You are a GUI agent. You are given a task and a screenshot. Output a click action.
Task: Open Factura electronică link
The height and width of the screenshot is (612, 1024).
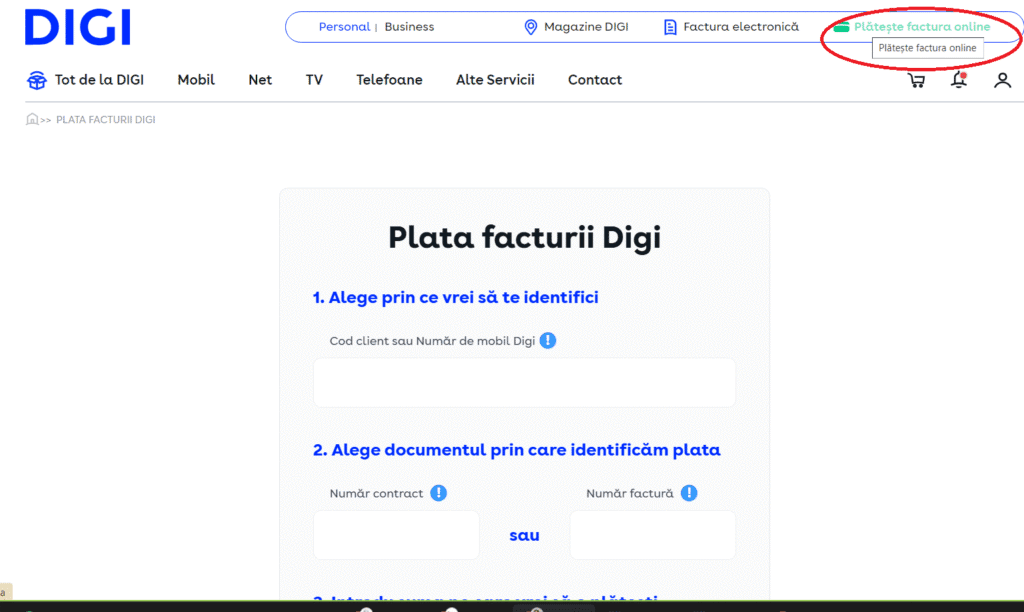(741, 27)
